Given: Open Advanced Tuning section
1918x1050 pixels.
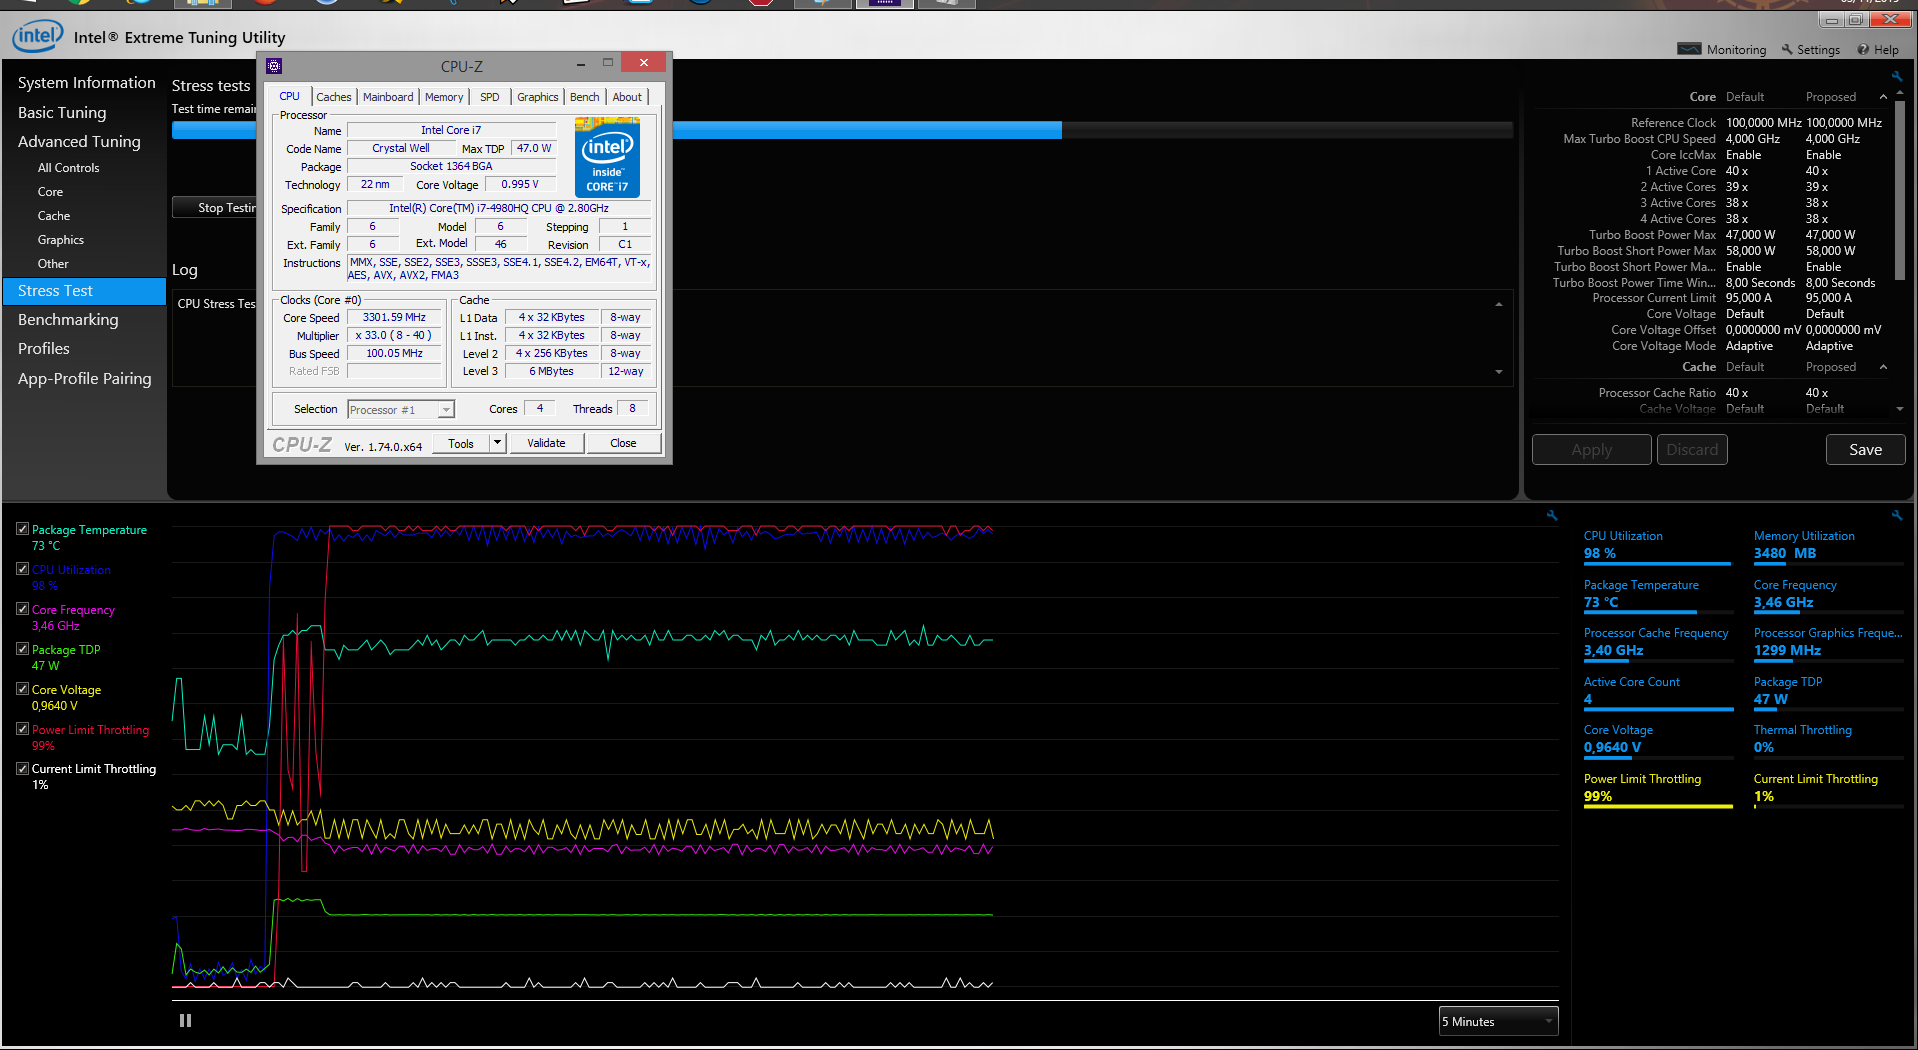Looking at the screenshot, I should 79,142.
